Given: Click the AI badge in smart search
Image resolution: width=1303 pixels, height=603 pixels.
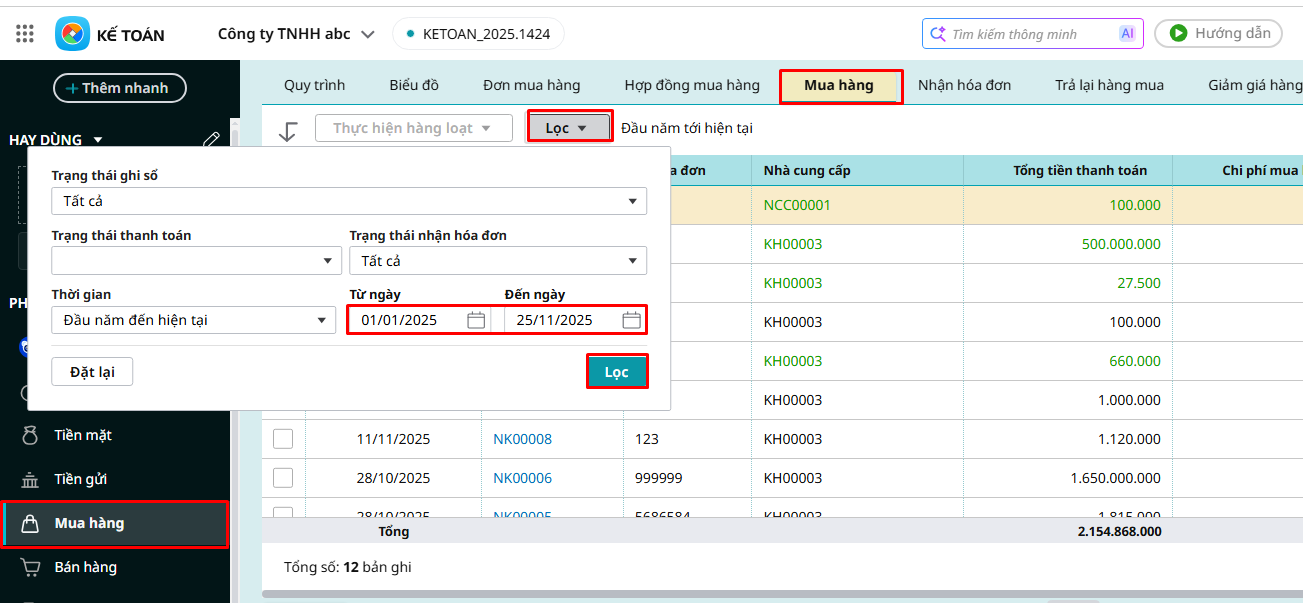Looking at the screenshot, I should click(1127, 34).
